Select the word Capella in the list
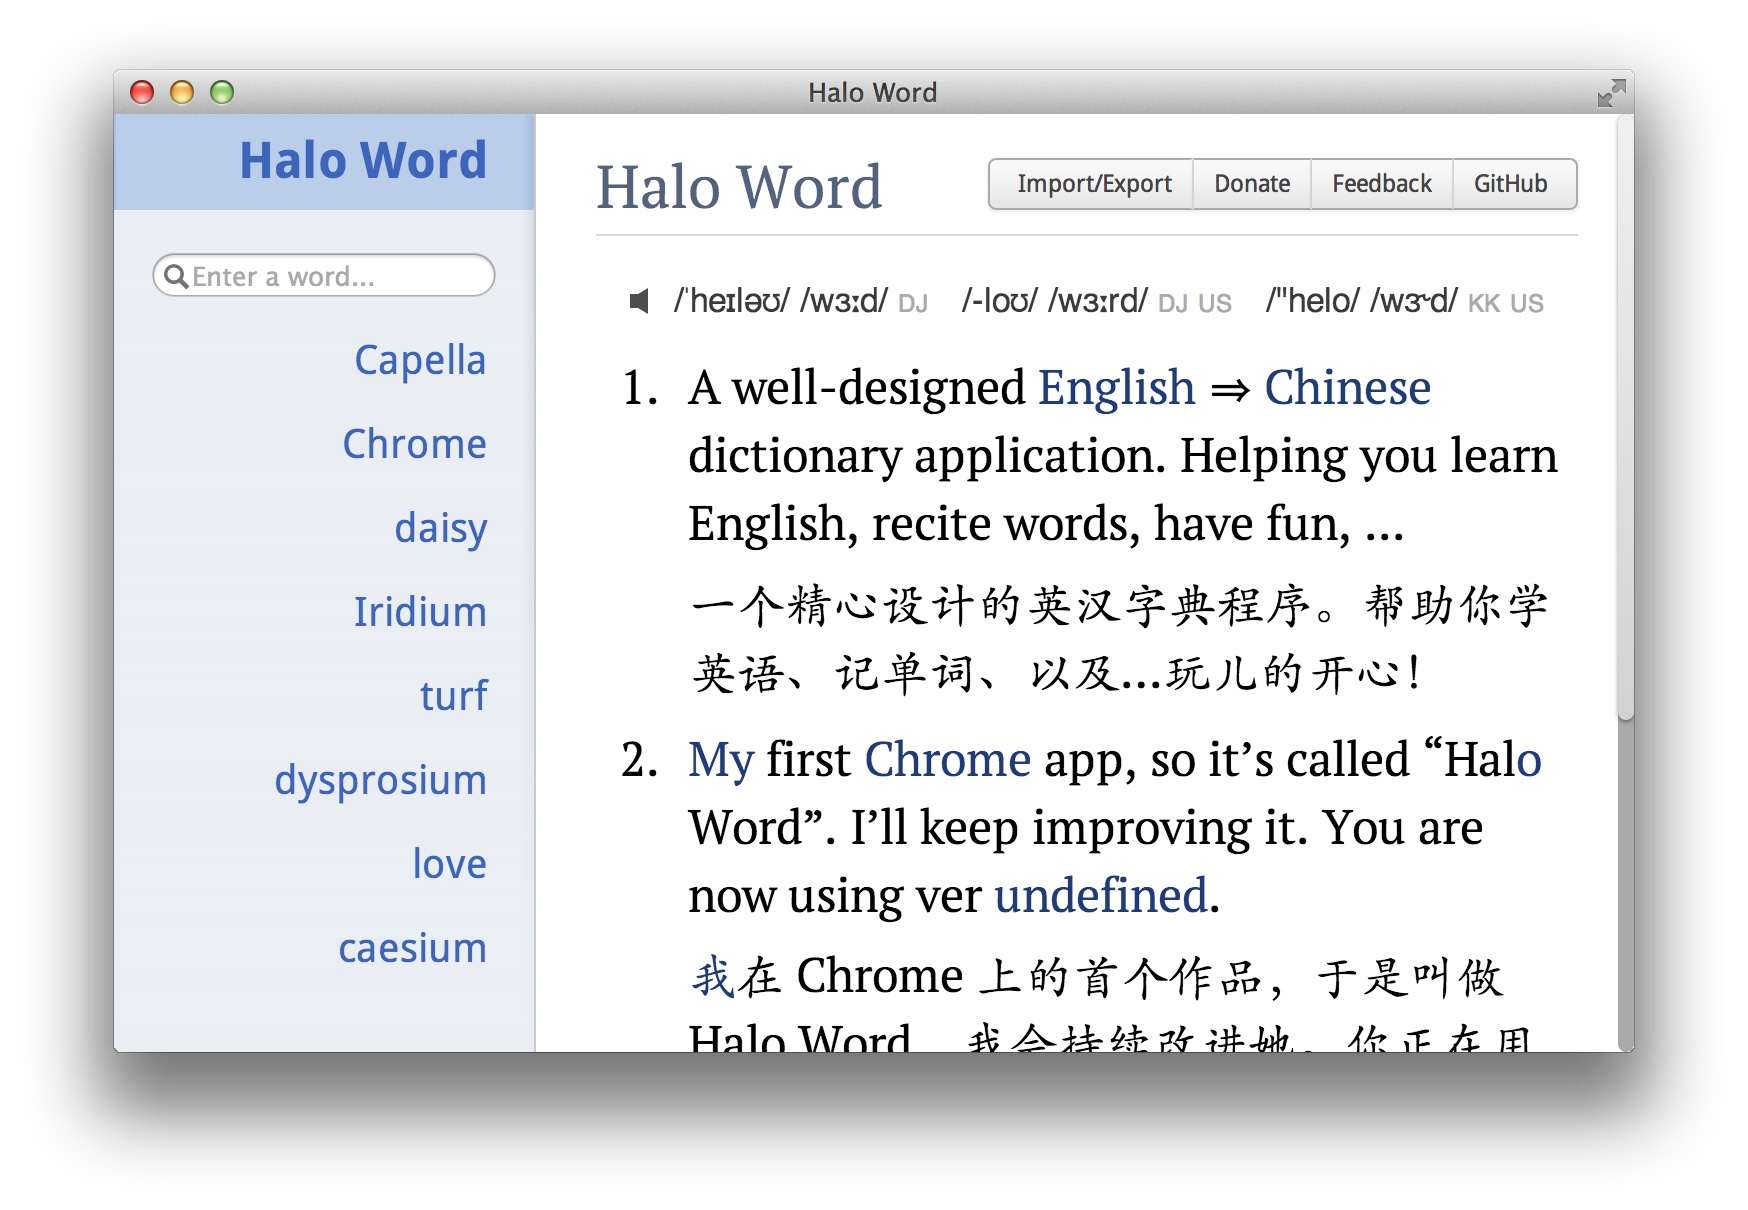The image size is (1748, 1210). point(420,360)
